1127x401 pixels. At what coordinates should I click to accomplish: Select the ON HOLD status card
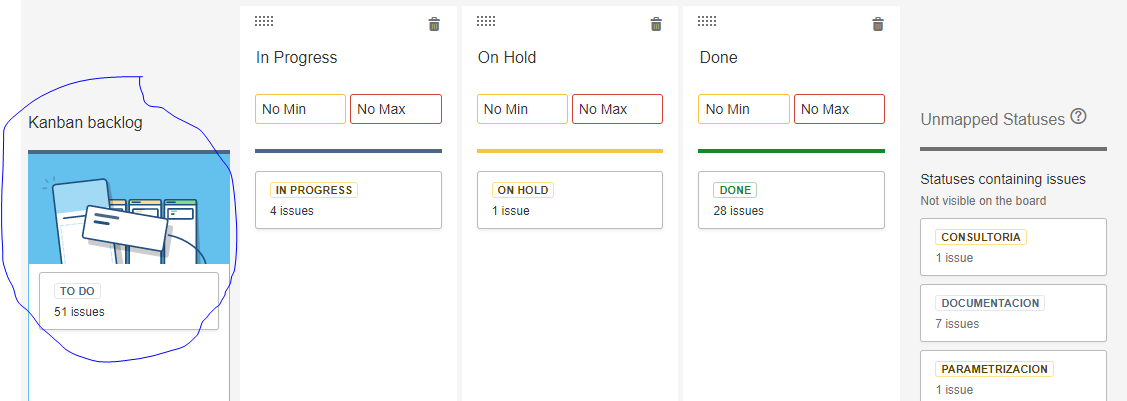[570, 200]
